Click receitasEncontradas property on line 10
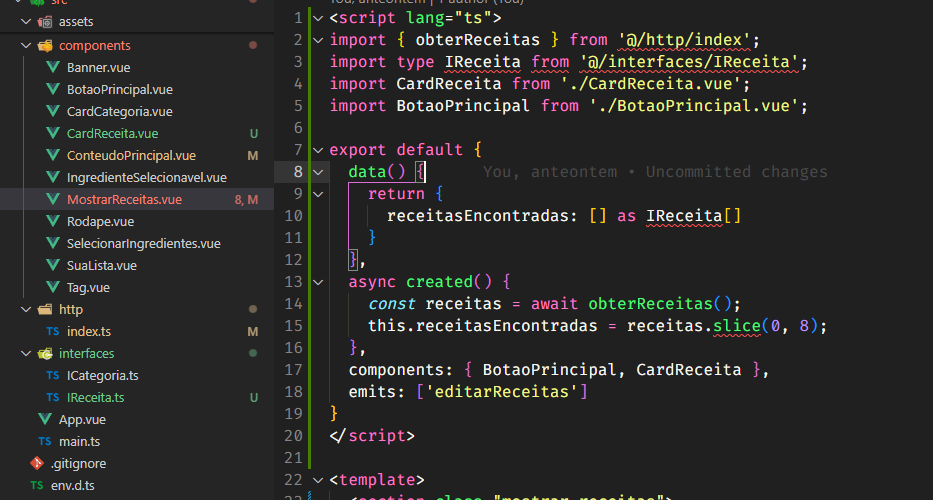The width and height of the screenshot is (933, 500). [478, 216]
